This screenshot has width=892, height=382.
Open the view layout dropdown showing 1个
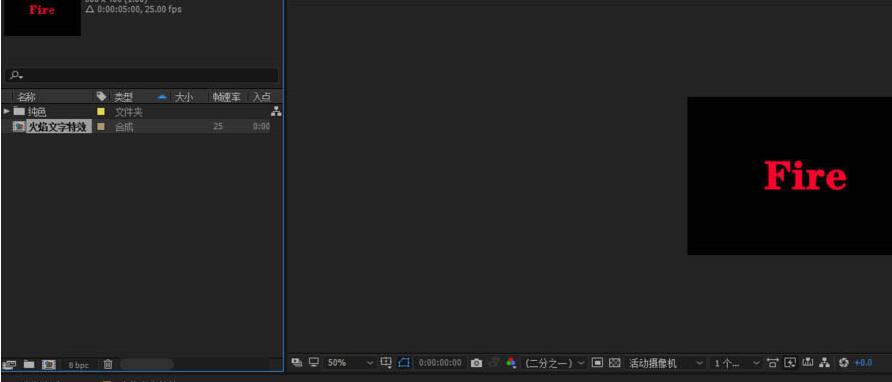tap(736, 363)
